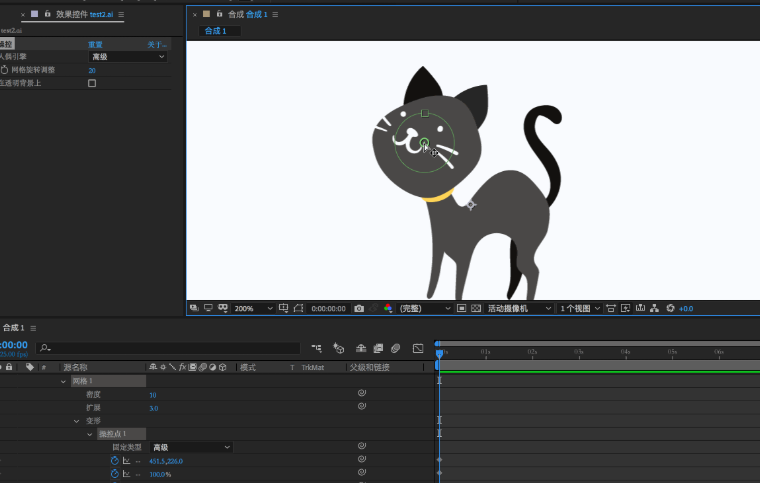Open graph editor icon in timeline
This screenshot has height=483, width=760.
(x=418, y=348)
